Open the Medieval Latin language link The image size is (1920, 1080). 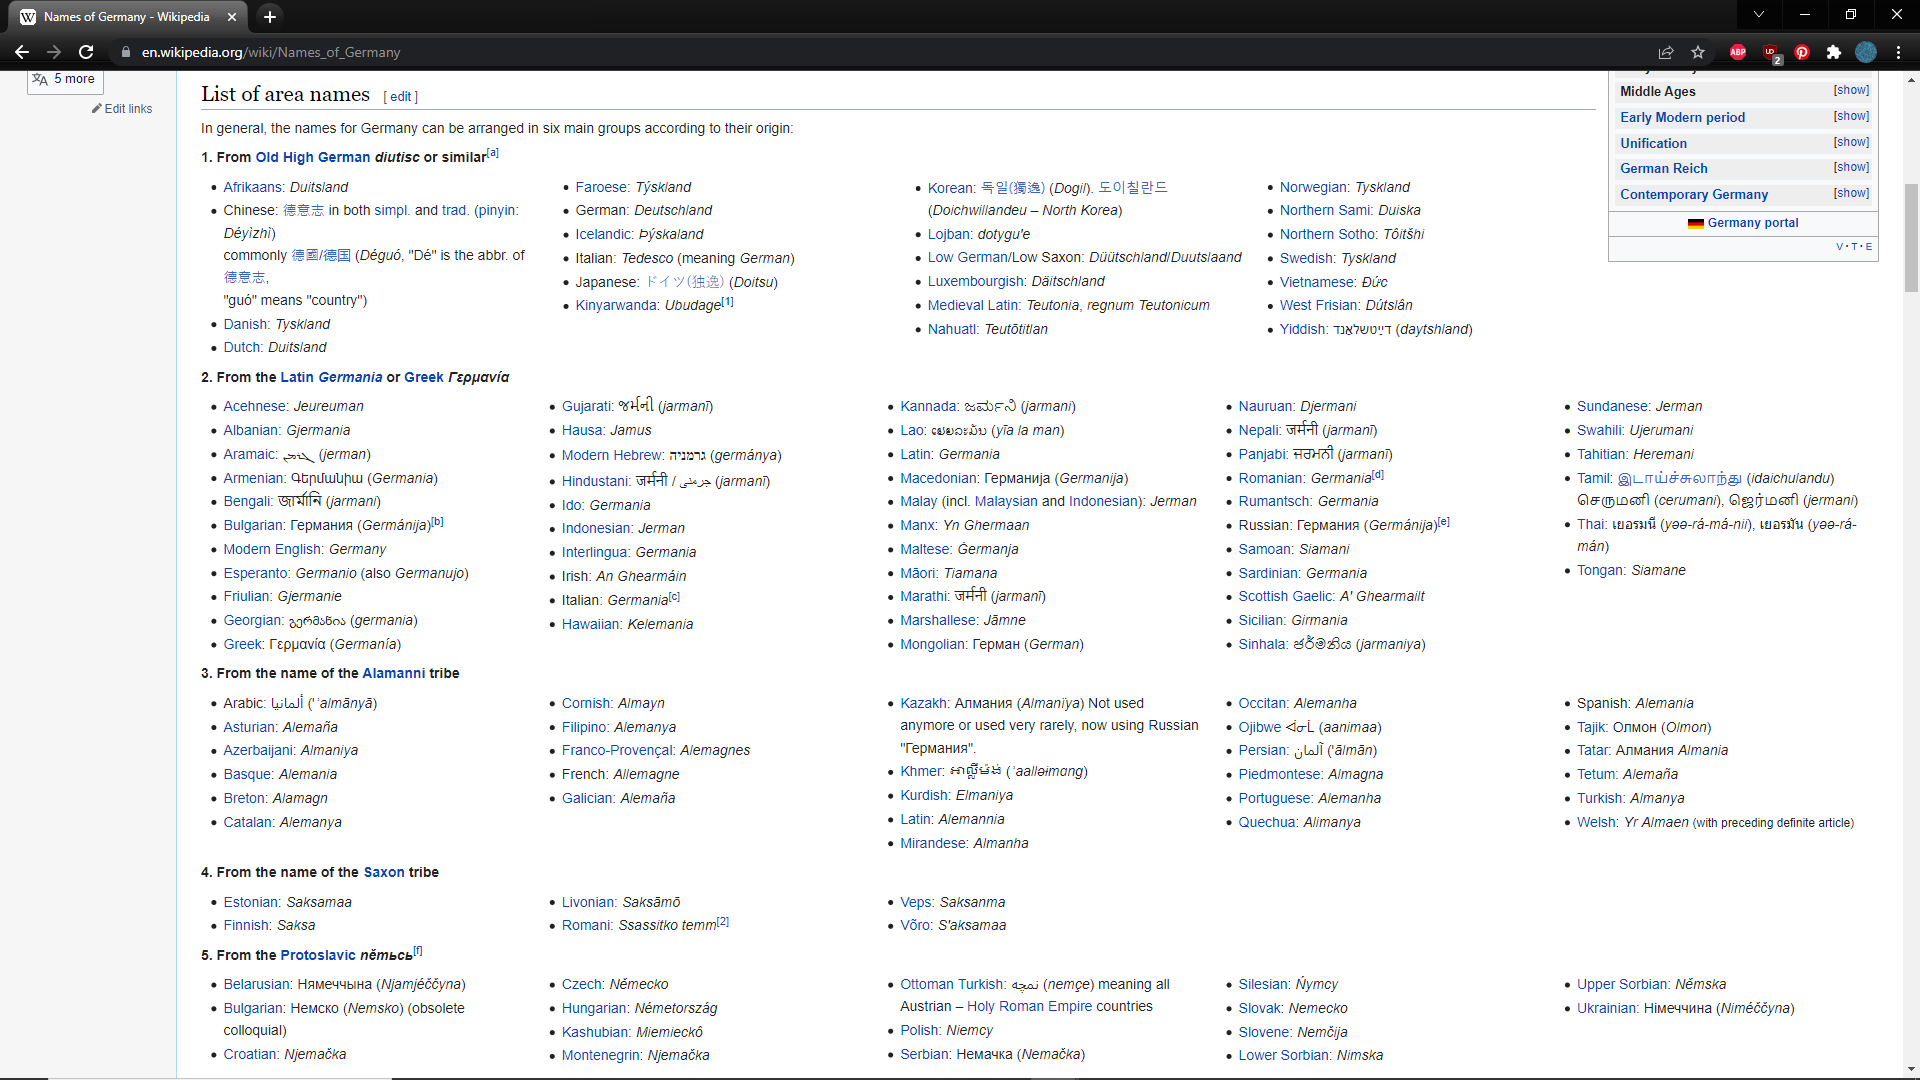pos(973,305)
